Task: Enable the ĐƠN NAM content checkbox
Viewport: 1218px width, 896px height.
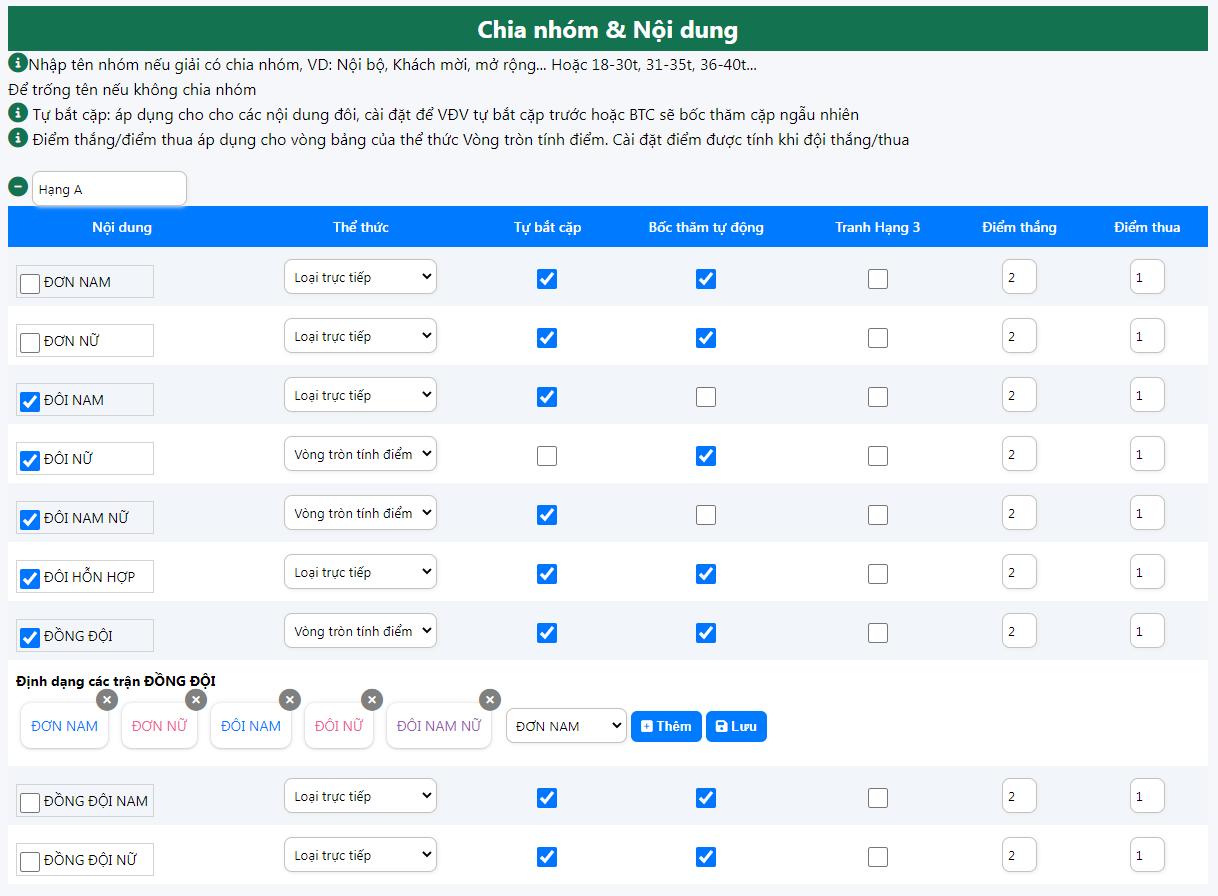Action: point(30,283)
